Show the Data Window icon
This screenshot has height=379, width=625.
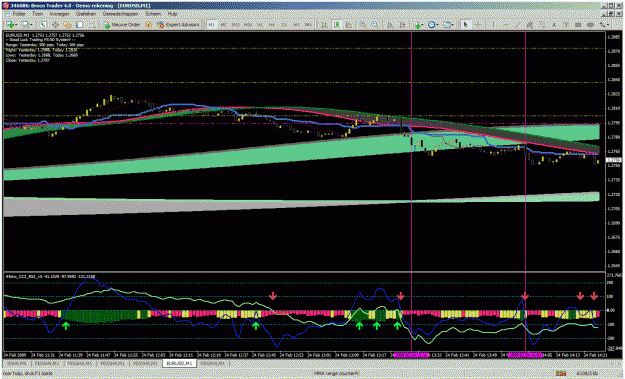click(55, 25)
